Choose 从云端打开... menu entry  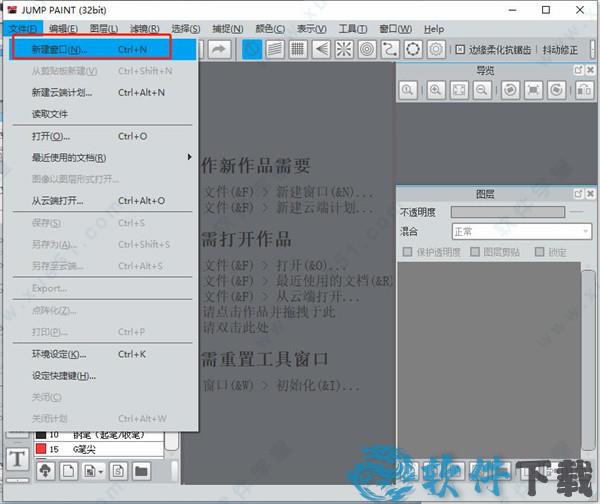point(103,201)
